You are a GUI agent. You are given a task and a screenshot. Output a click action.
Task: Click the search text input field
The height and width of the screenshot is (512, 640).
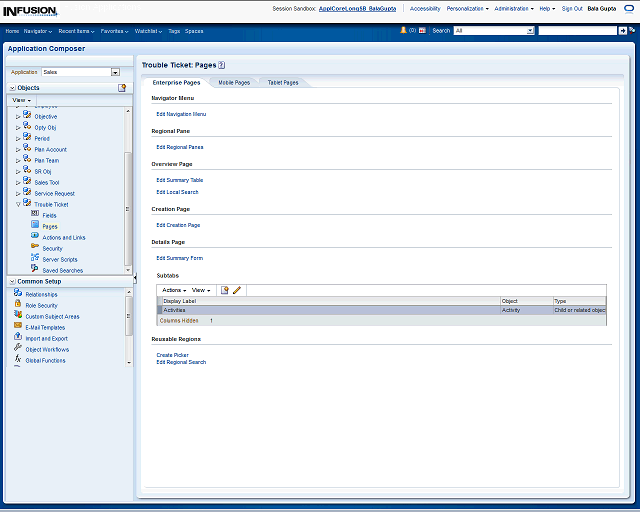coord(576,31)
